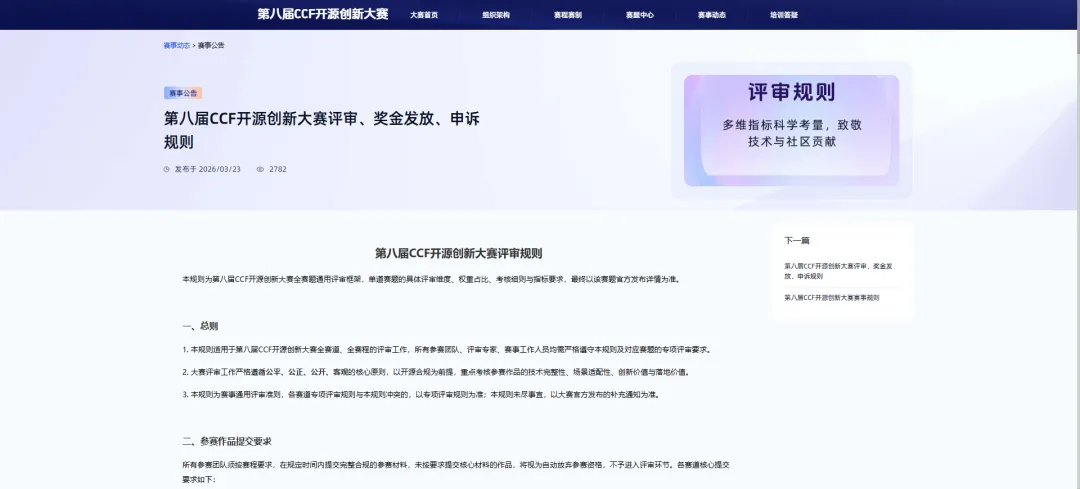Click the main page title 第八届CCF开源创新大赛评审、奖金发放、申诉规则
Viewport: 1080px width, 489px height.
click(322, 130)
